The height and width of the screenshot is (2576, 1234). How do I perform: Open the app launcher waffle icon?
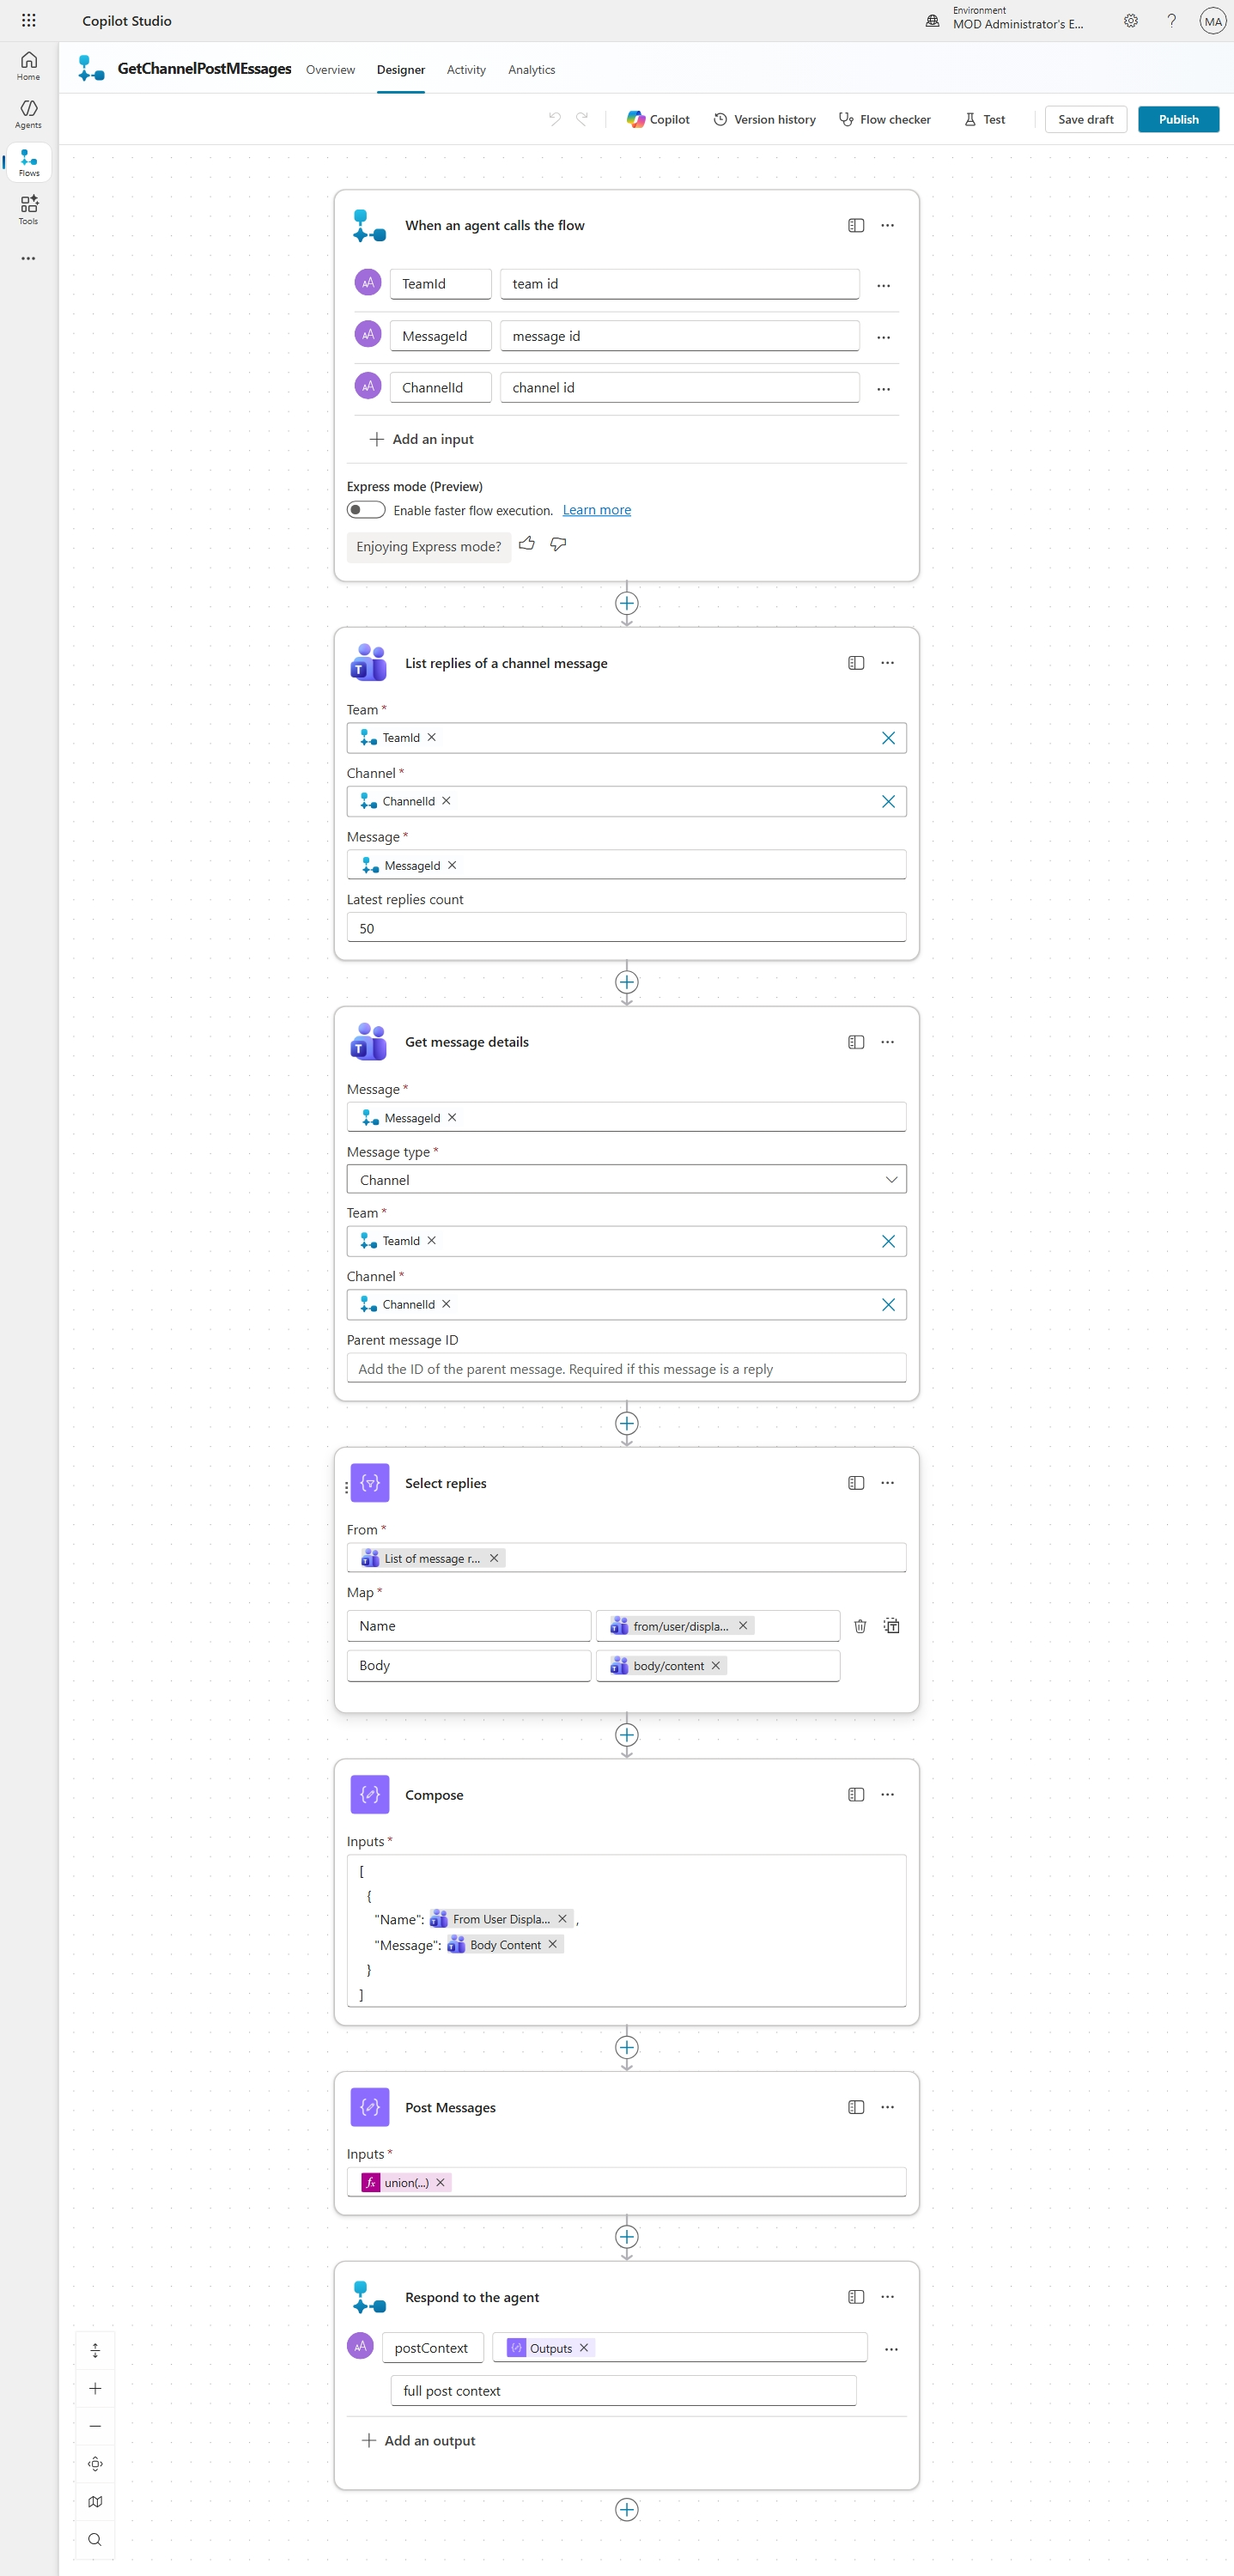pos(28,20)
